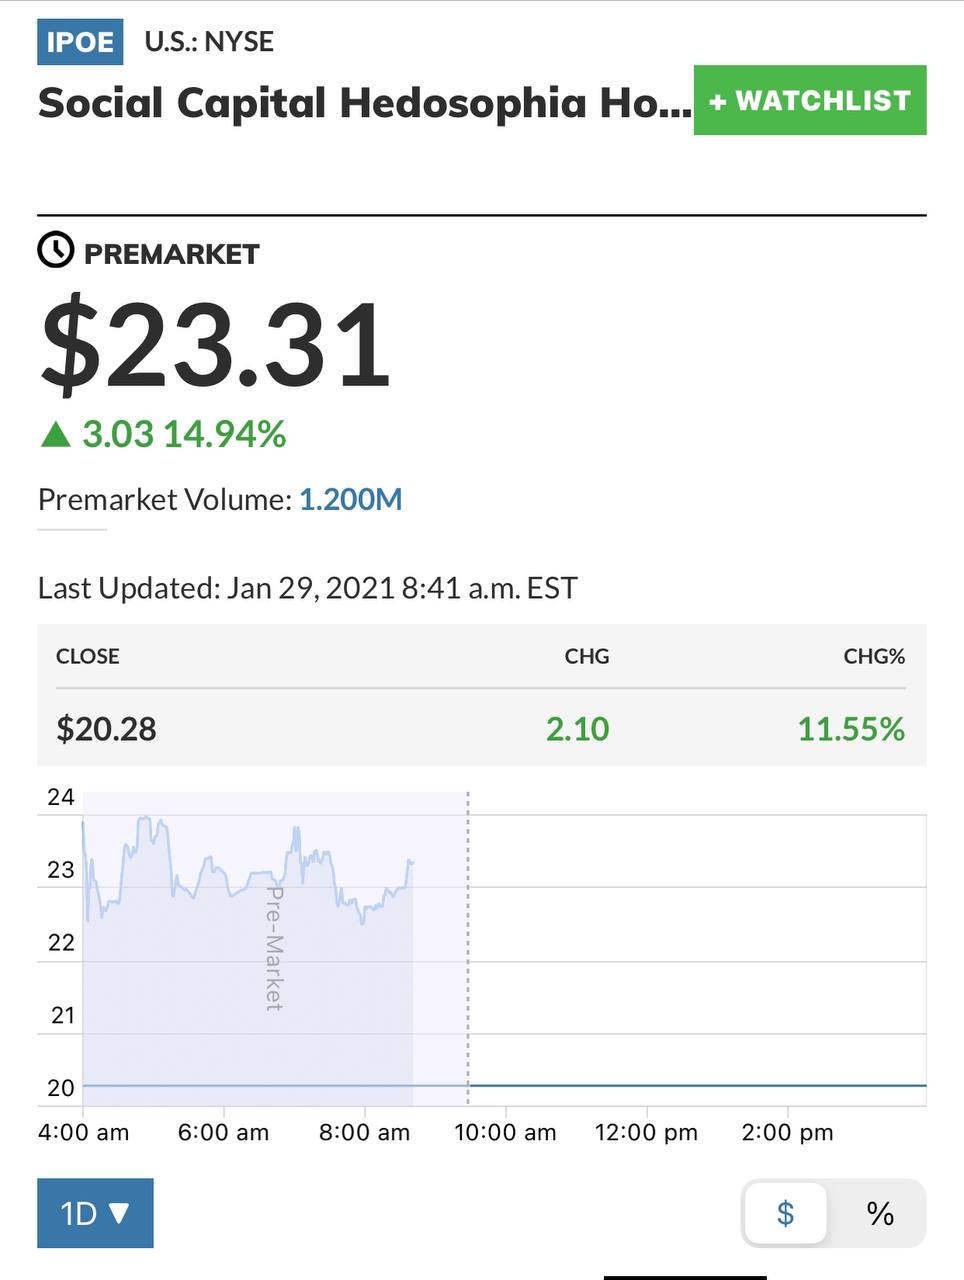Open the 1D time range dropdown
964x1280 pixels.
[x=95, y=1213]
